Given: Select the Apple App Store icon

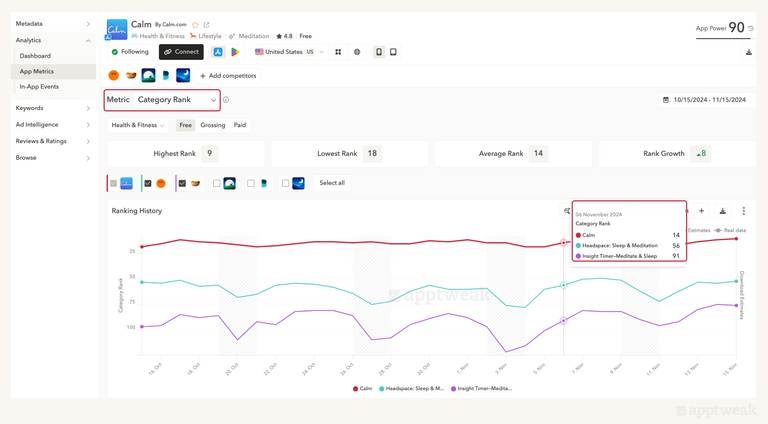Looking at the screenshot, I should (218, 52).
